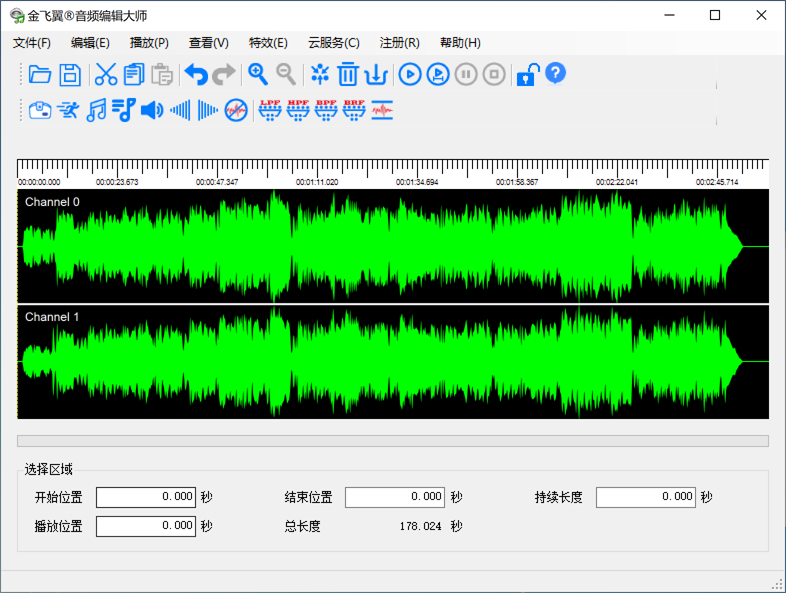Open the 文件(F) menu

[x=32, y=43]
